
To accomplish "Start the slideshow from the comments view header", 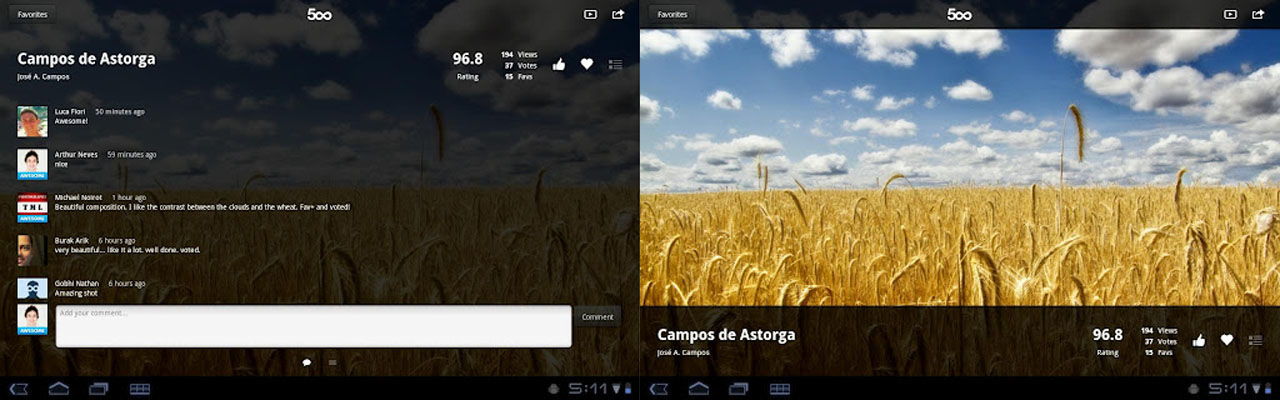I will (x=590, y=14).
